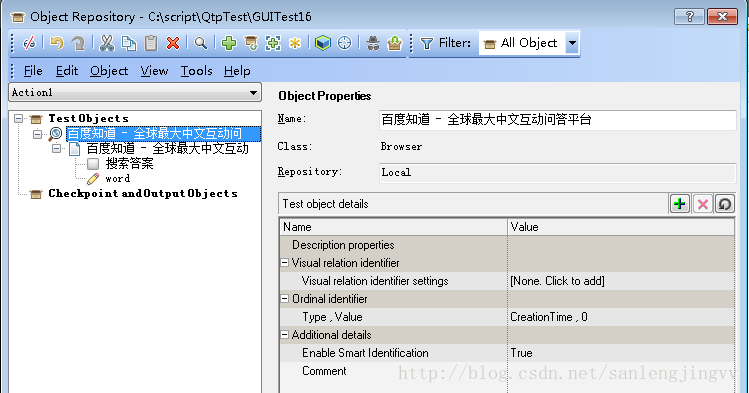The image size is (749, 393).
Task: Open the File menu
Action: [x=33, y=71]
